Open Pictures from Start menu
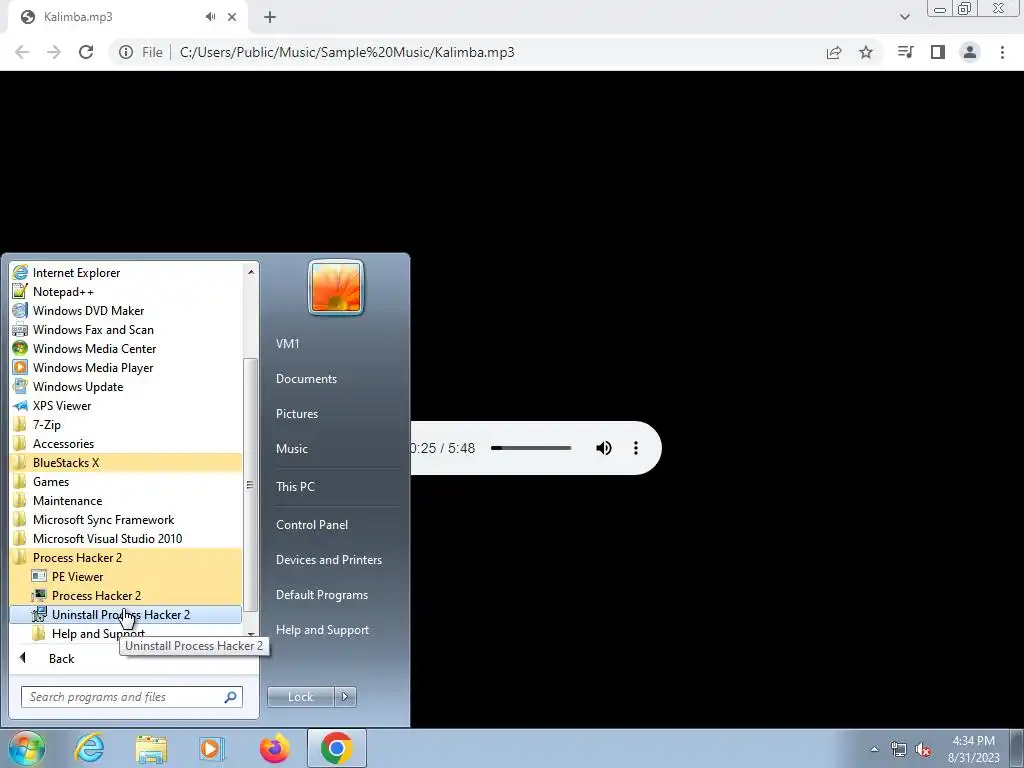 click(x=297, y=414)
